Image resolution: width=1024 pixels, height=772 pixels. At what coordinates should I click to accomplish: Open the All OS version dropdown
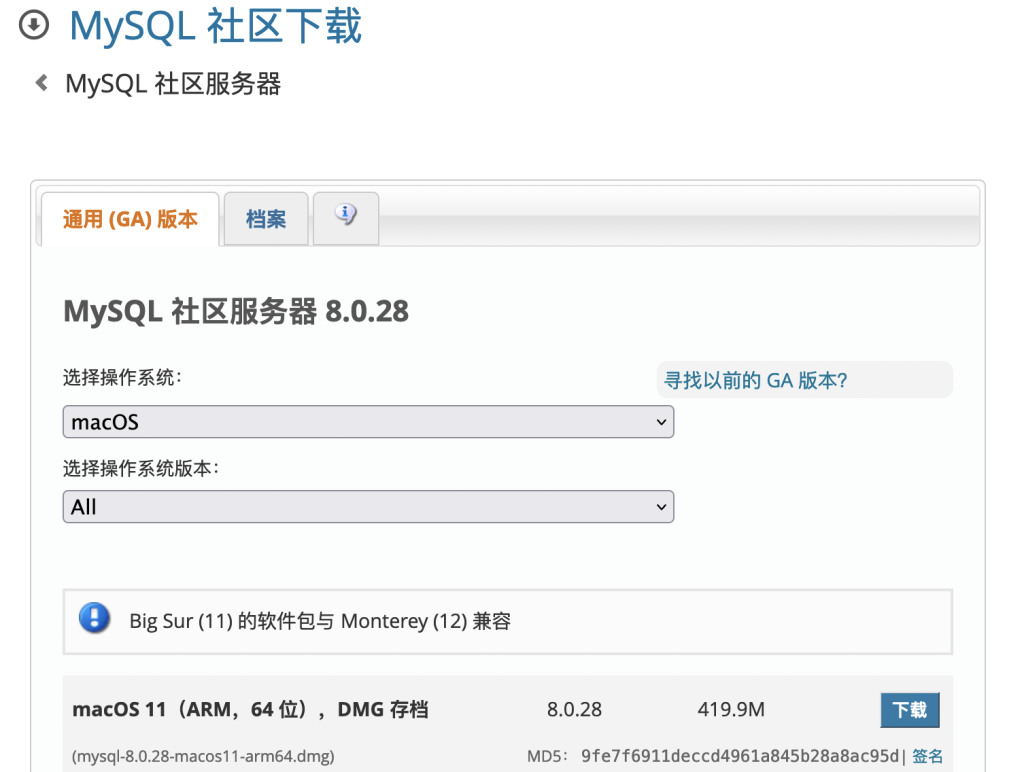[368, 507]
